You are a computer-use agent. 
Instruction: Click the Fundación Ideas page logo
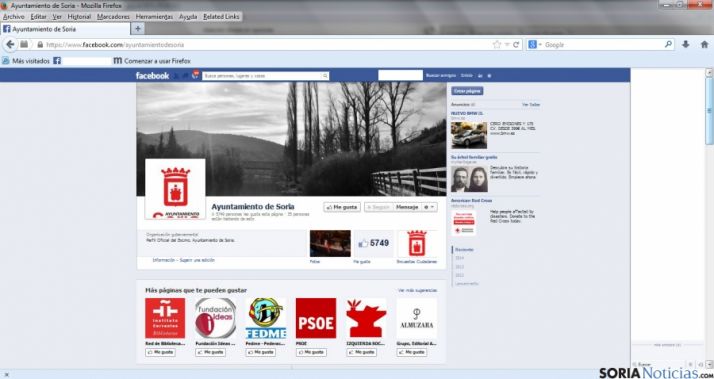point(215,318)
